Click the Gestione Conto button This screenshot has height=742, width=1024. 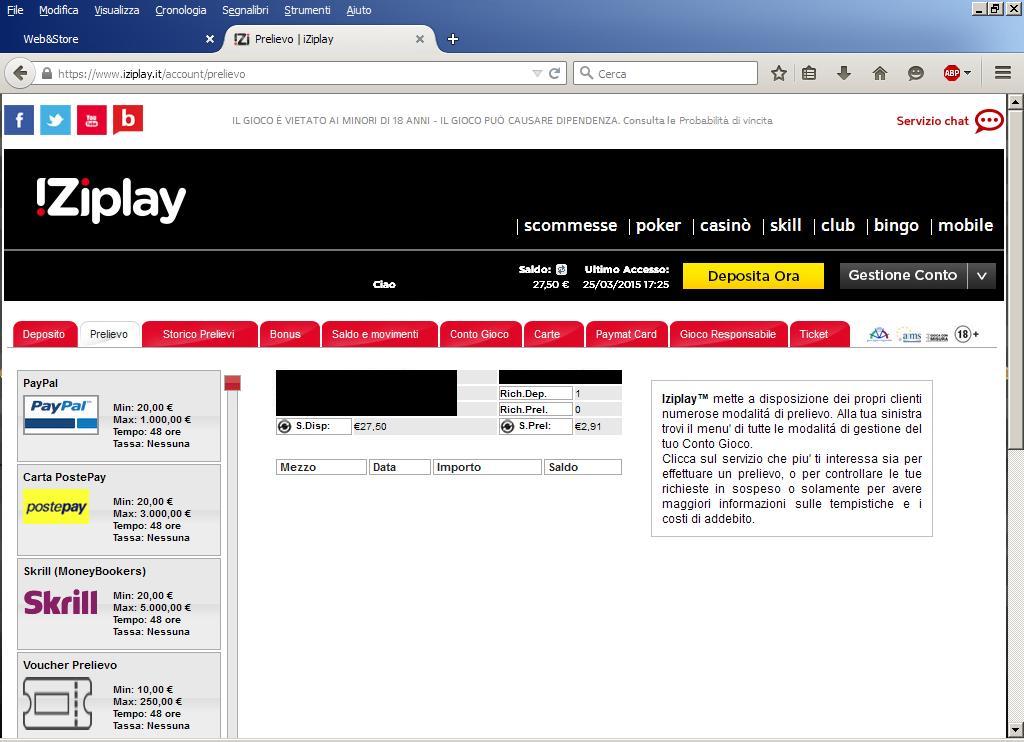pyautogui.click(x=903, y=276)
